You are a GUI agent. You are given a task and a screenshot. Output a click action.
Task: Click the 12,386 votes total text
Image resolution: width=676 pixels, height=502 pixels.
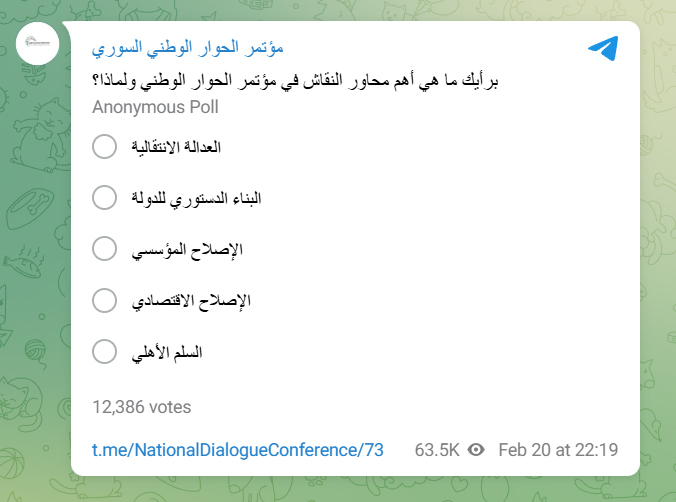pyautogui.click(x=141, y=407)
